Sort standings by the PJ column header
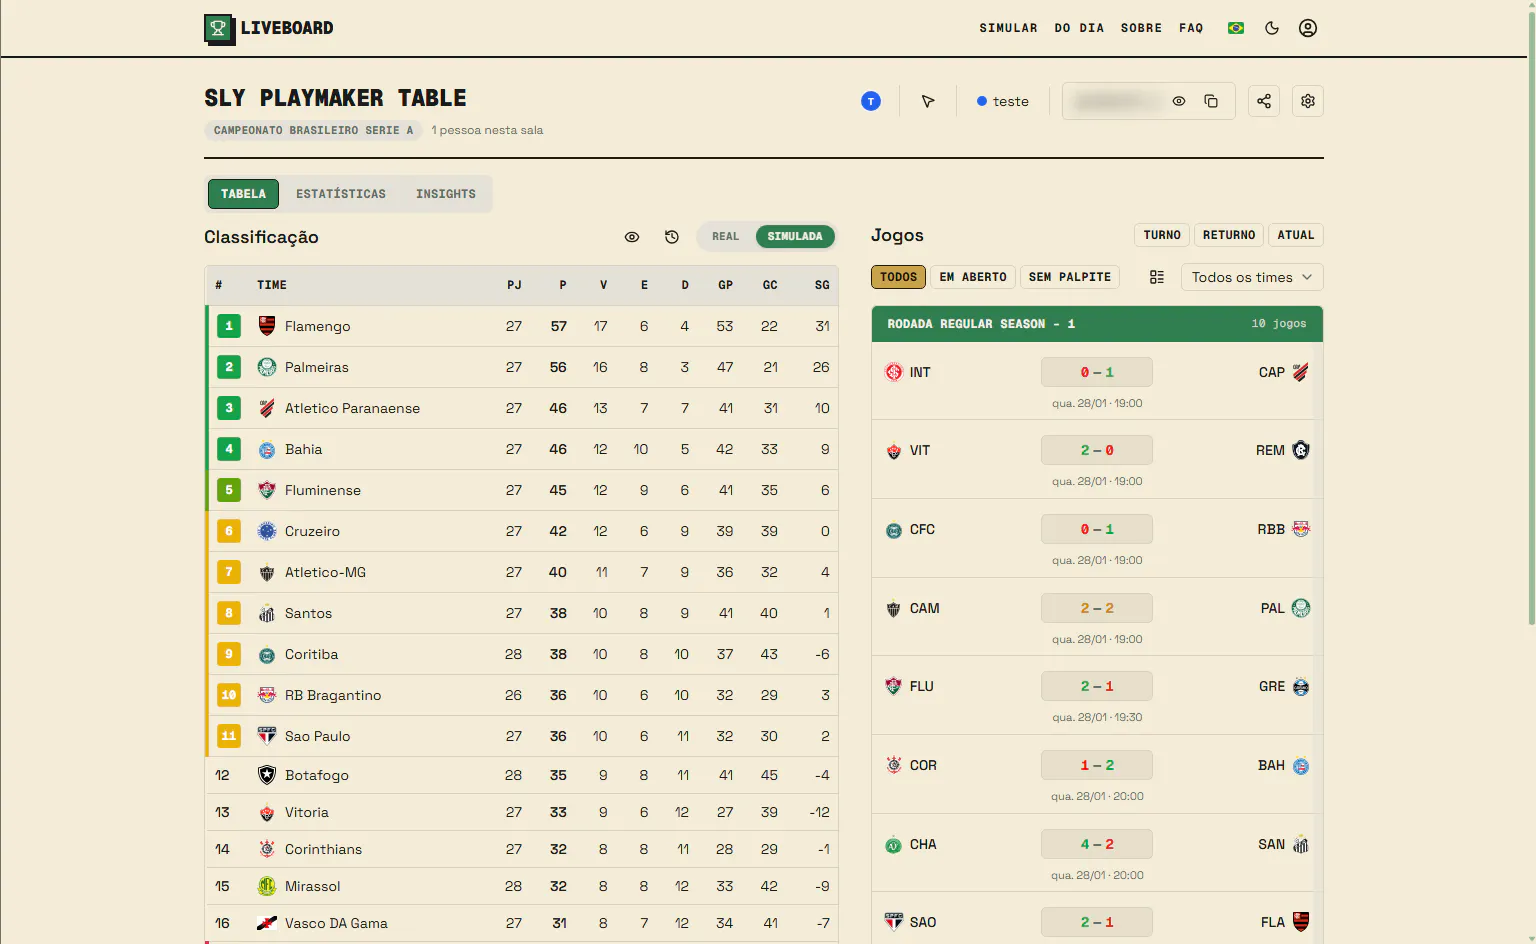Viewport: 1536px width, 944px height. [x=514, y=285]
